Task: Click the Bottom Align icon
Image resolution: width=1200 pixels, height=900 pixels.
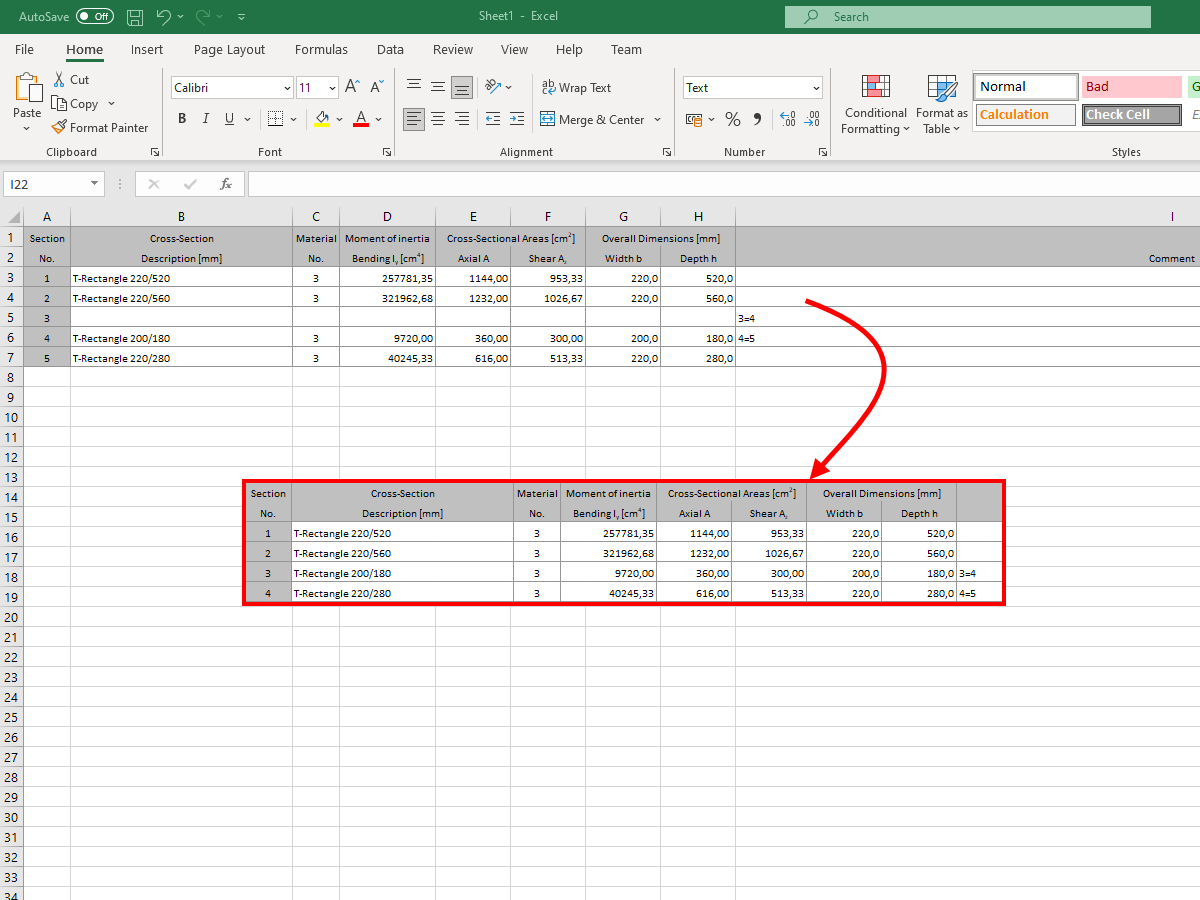Action: 462,88
